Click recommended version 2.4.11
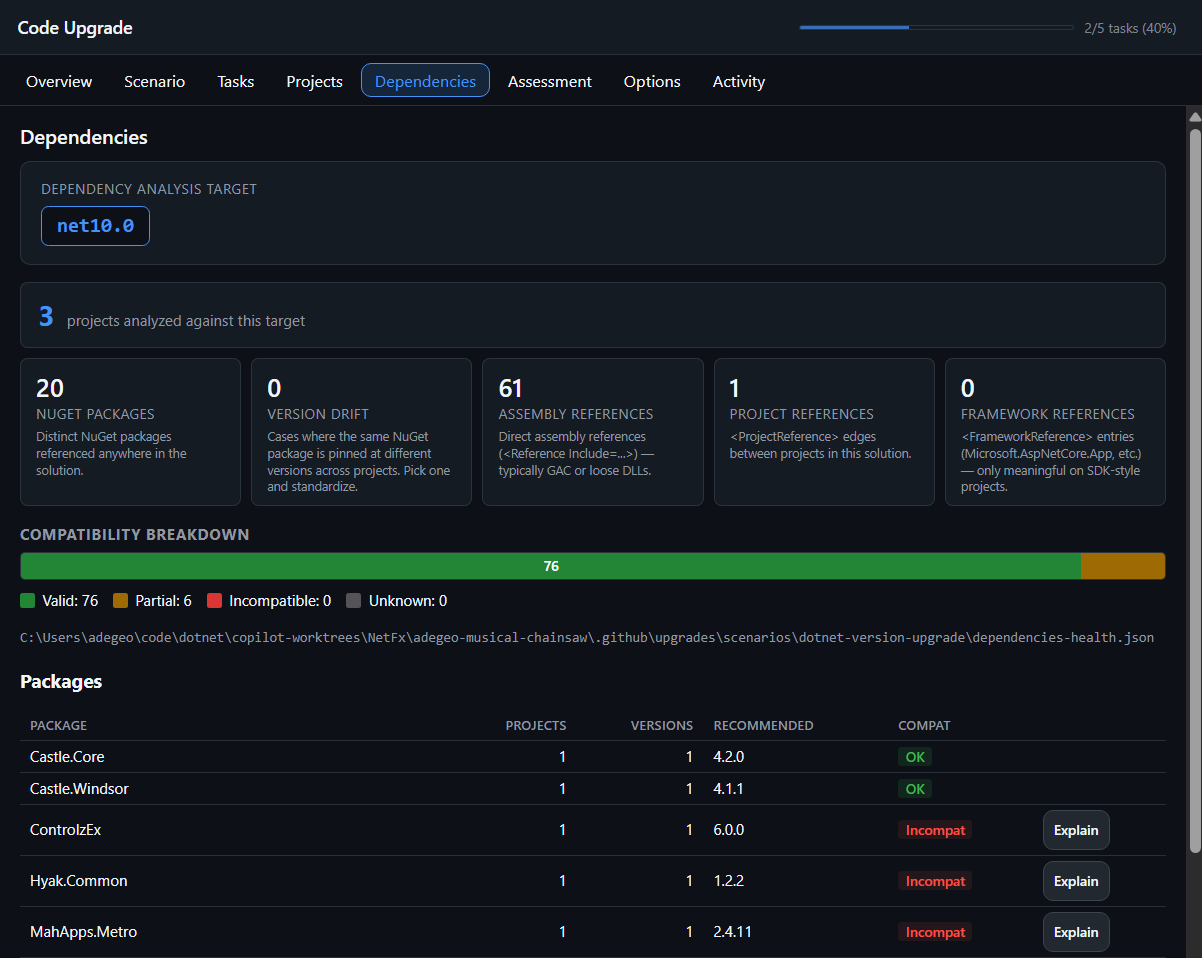Viewport: 1202px width, 958px height. (x=732, y=932)
